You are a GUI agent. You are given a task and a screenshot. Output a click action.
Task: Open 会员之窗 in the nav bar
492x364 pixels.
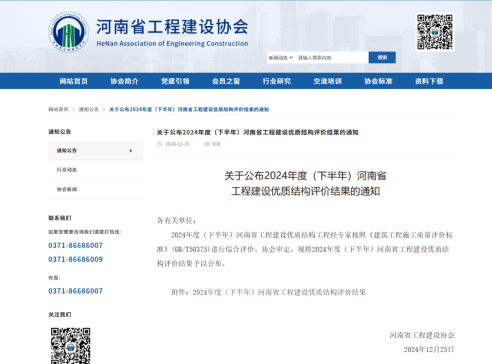pos(226,81)
